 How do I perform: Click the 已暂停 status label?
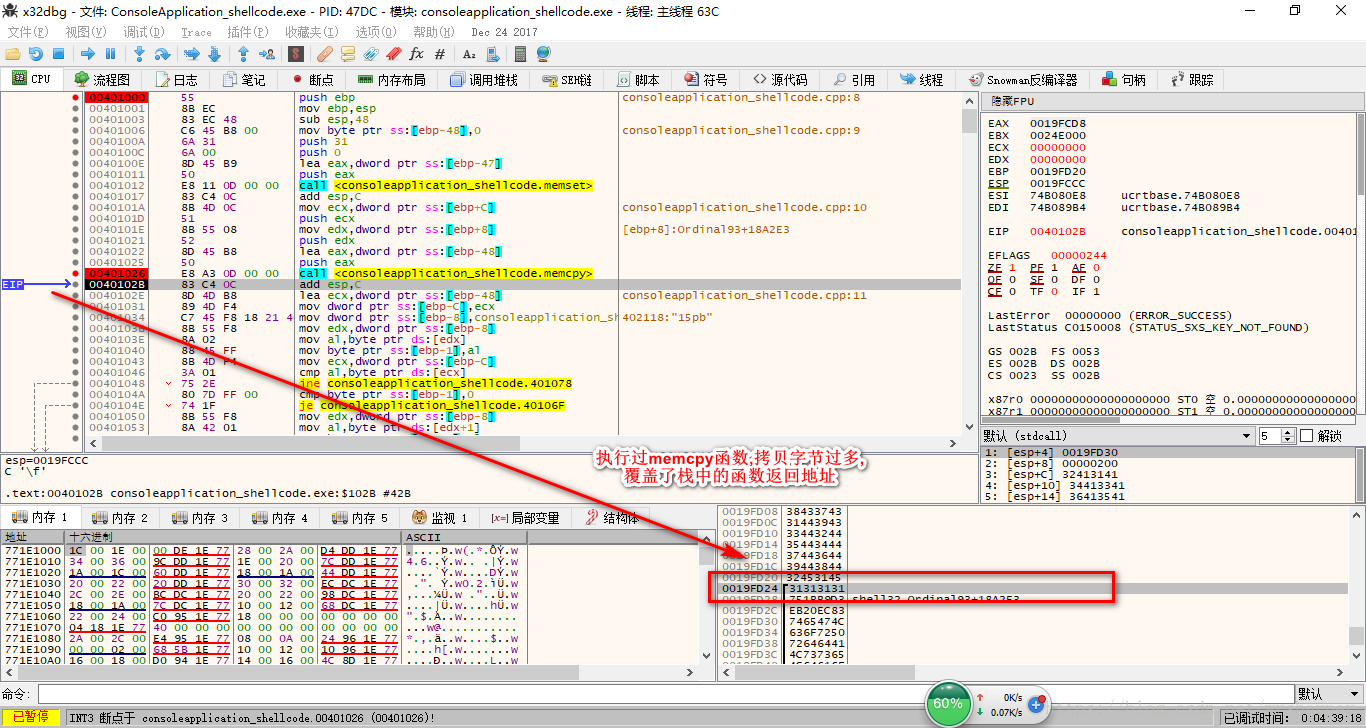pyautogui.click(x=30, y=718)
